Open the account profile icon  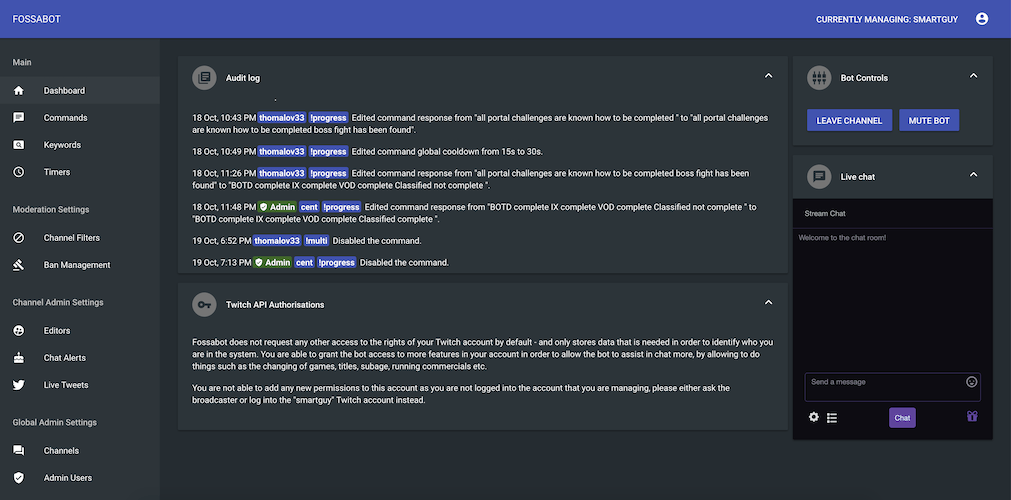pos(982,19)
